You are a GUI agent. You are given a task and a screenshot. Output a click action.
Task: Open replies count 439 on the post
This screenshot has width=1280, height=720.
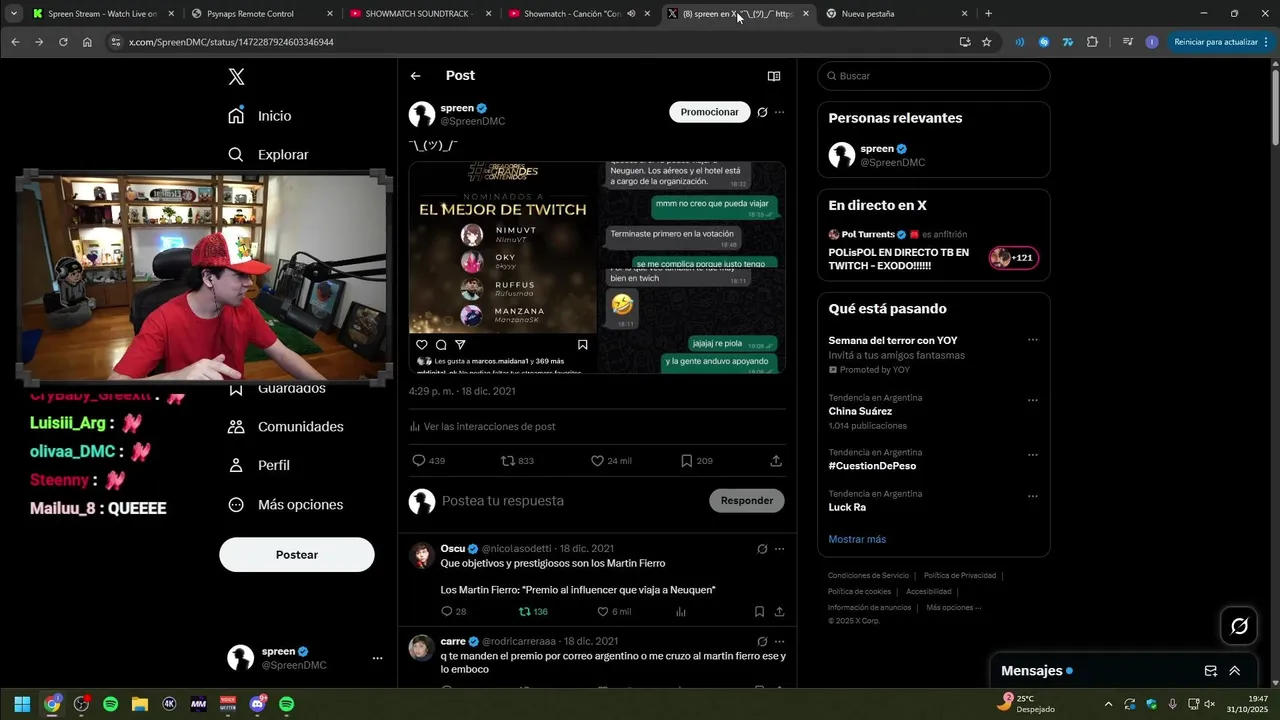428,461
